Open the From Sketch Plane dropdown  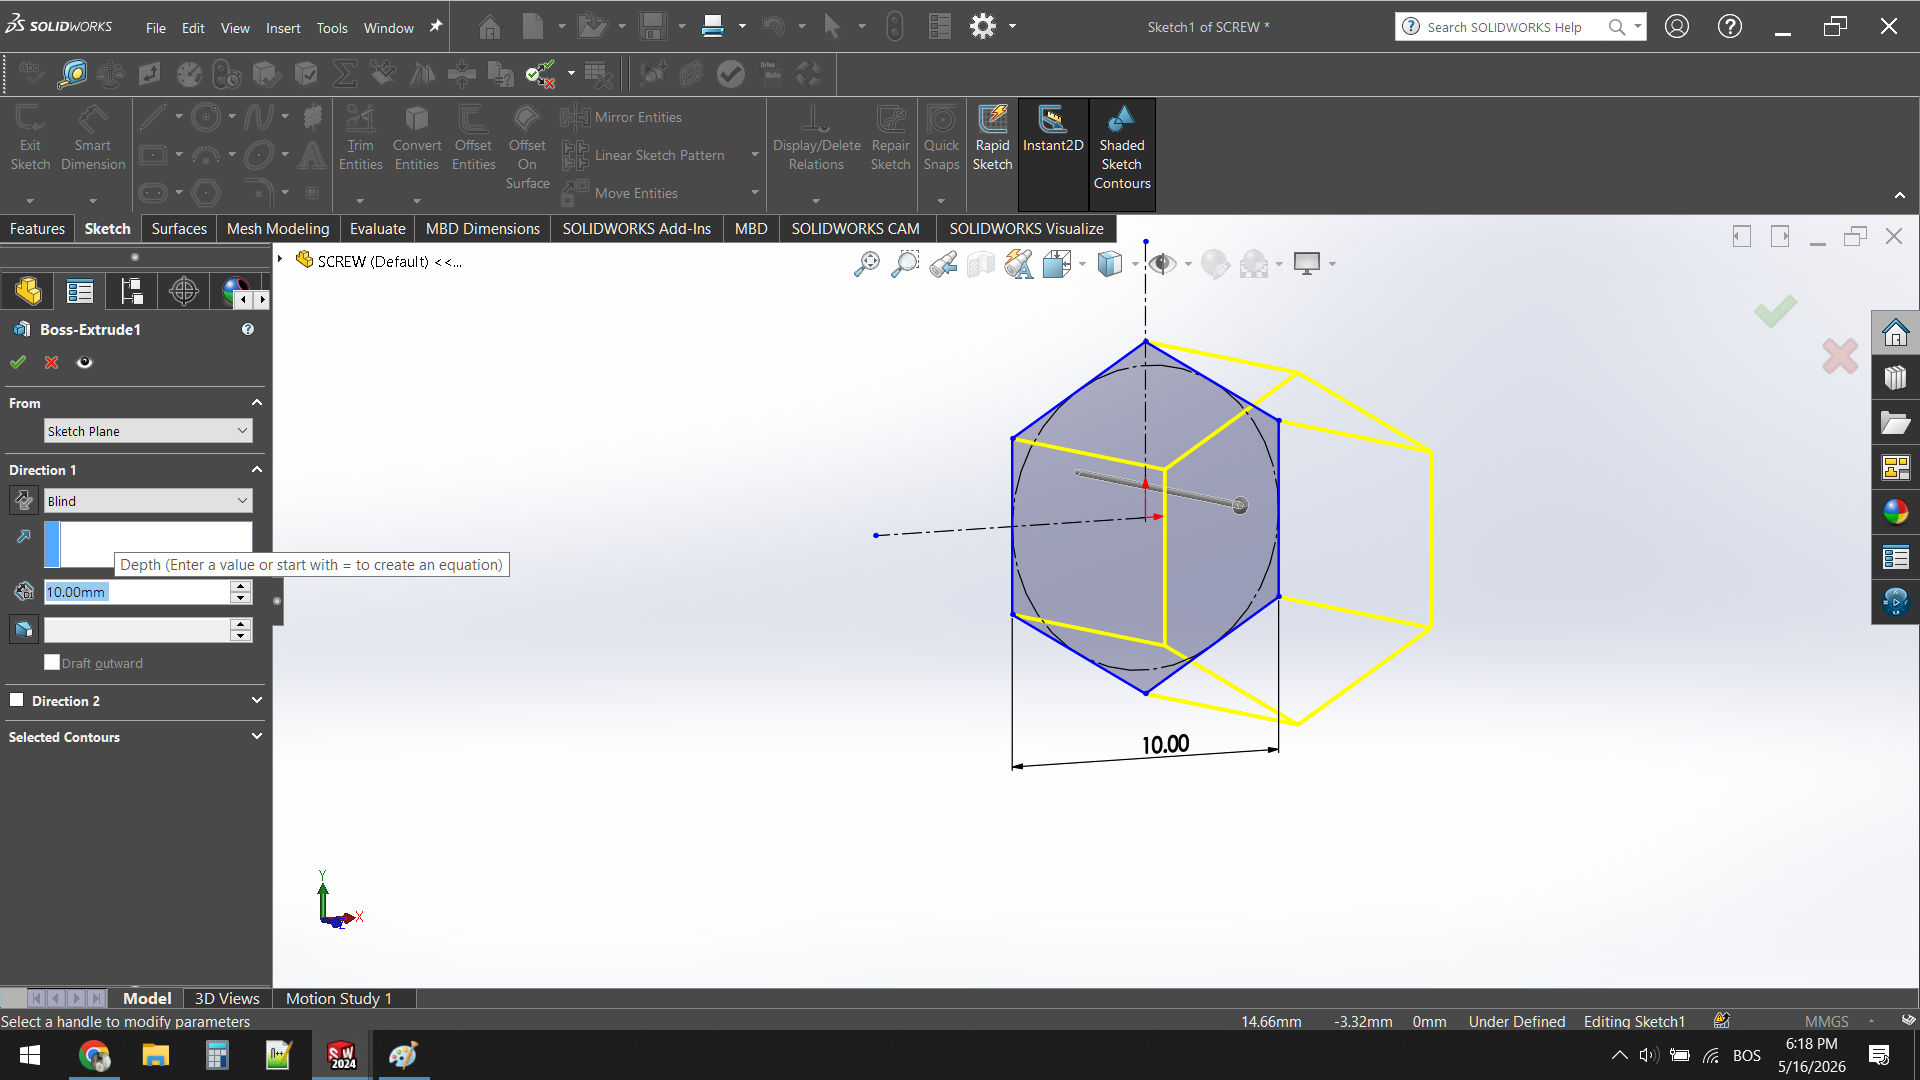148,431
